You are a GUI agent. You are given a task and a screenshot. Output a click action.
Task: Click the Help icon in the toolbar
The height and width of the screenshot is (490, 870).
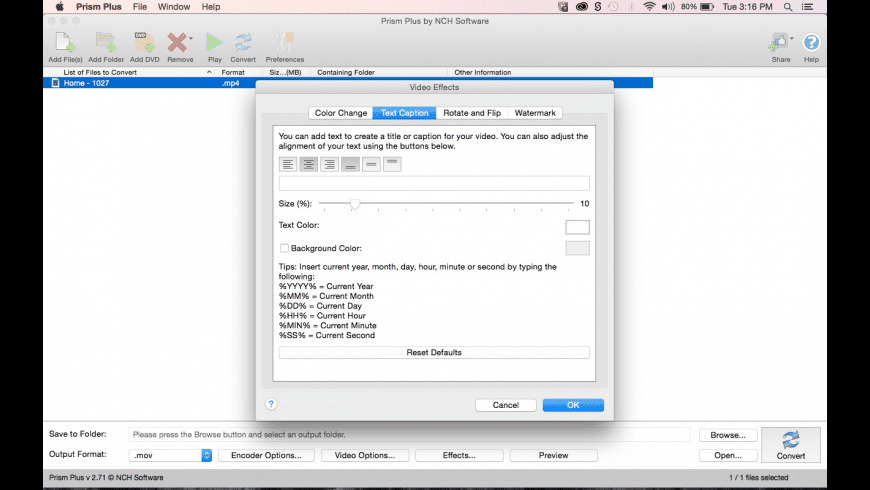point(811,47)
